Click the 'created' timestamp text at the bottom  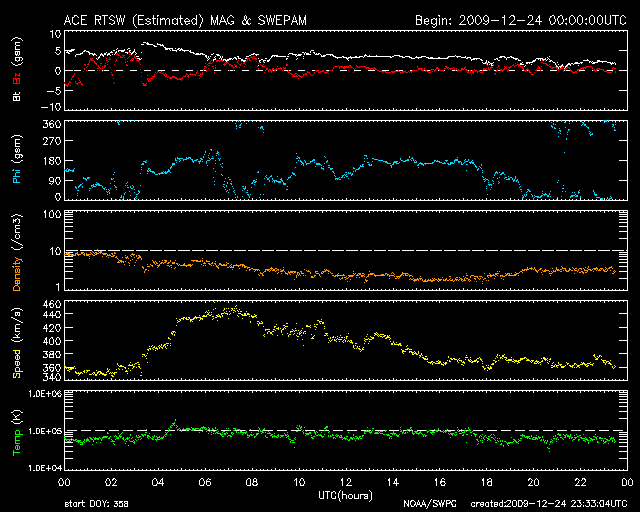click(549, 504)
